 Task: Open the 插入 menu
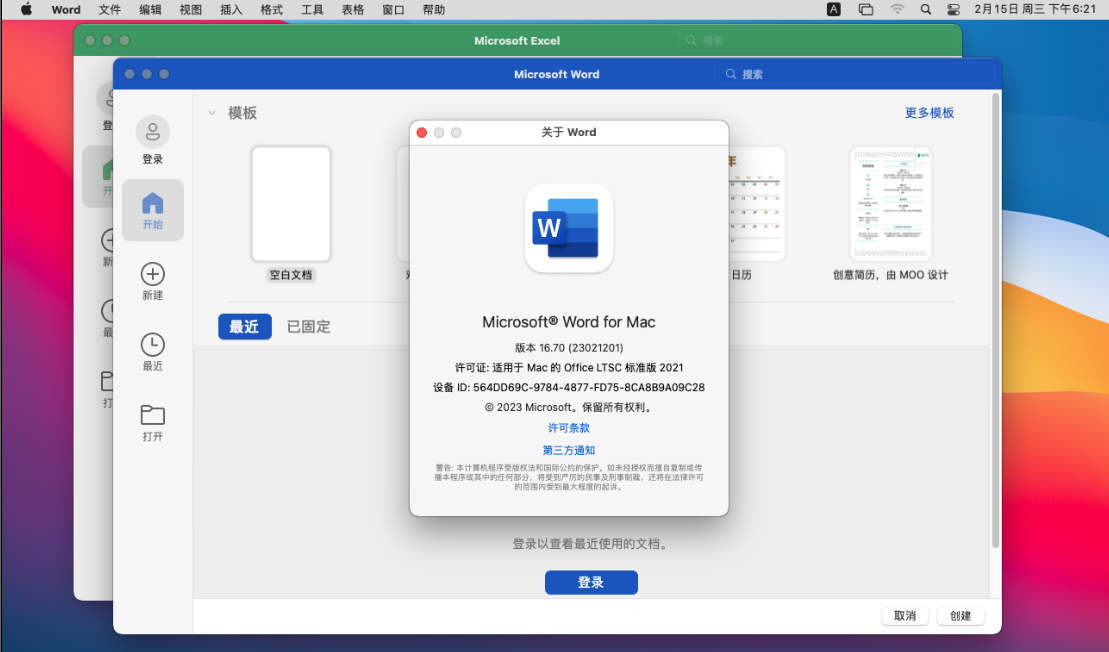pyautogui.click(x=231, y=9)
